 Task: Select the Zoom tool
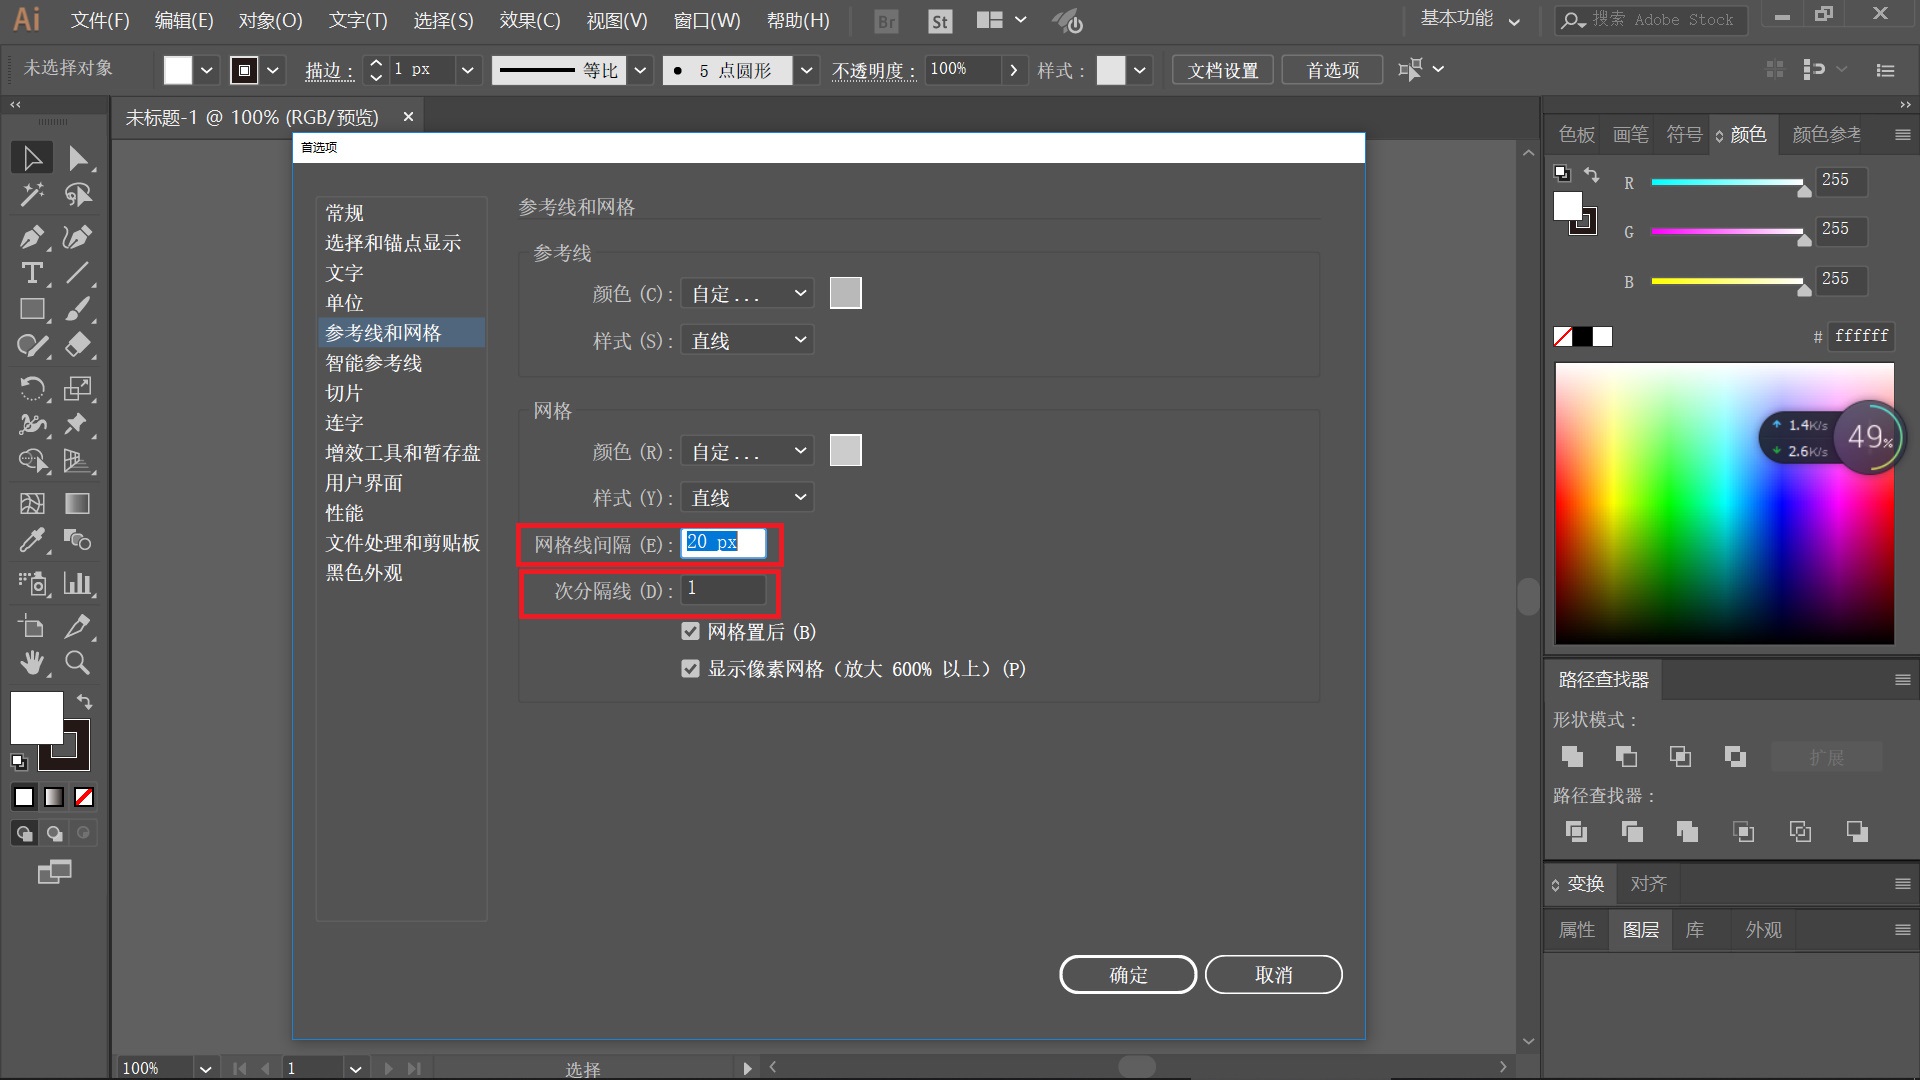pyautogui.click(x=77, y=662)
